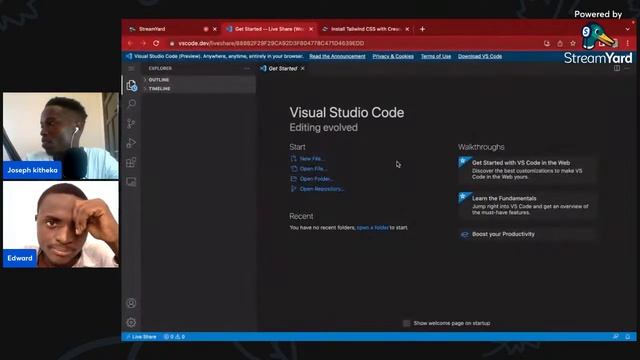The height and width of the screenshot is (360, 640).
Task: Close the Install Tailwind CSS browser tab
Action: pos(407,29)
